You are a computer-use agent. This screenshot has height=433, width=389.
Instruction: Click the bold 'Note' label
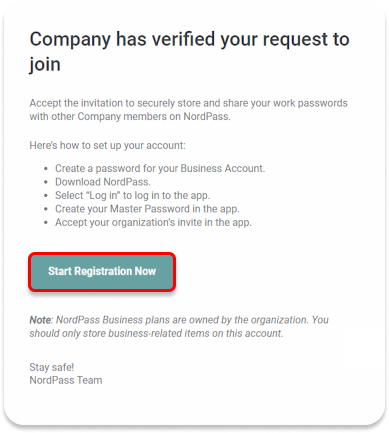point(41,320)
